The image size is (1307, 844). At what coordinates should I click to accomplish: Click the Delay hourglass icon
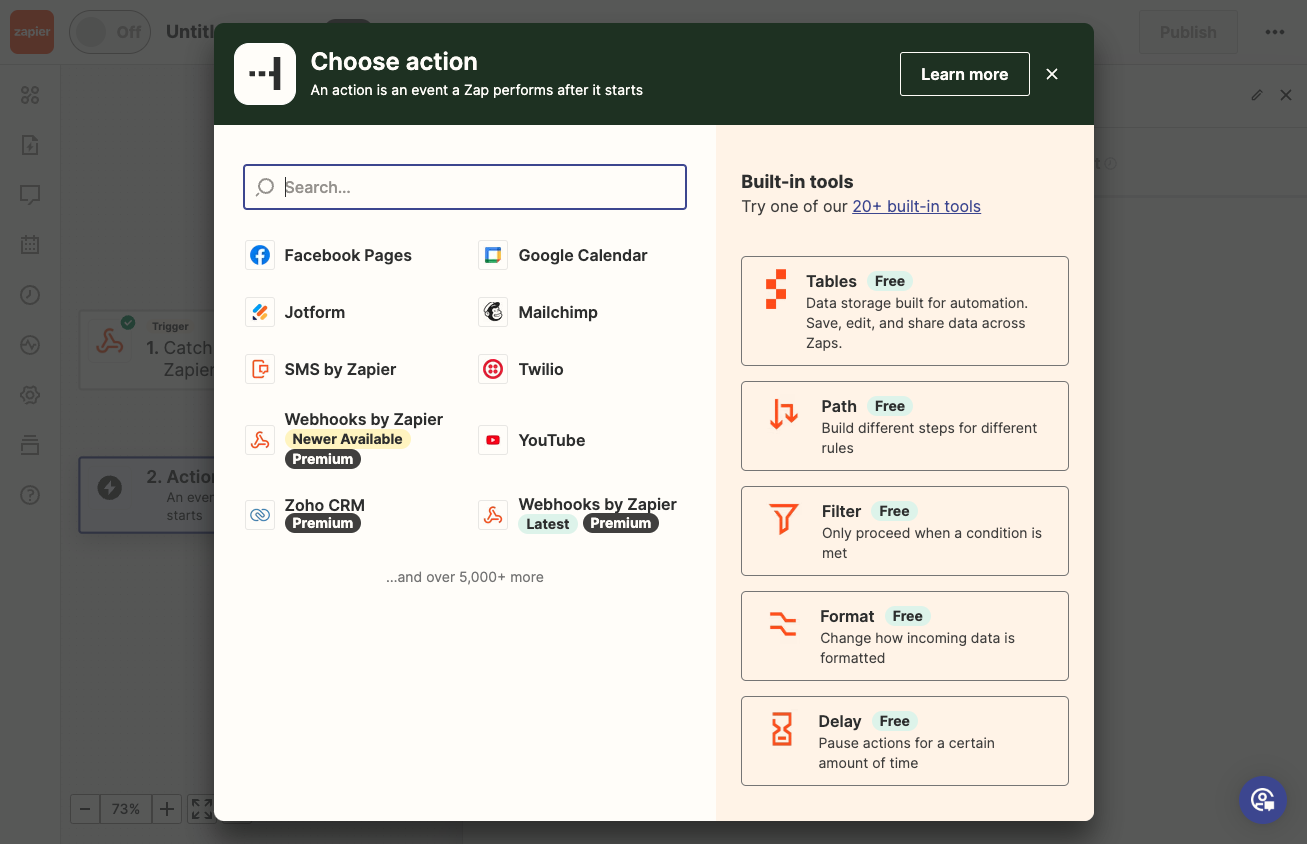782,729
